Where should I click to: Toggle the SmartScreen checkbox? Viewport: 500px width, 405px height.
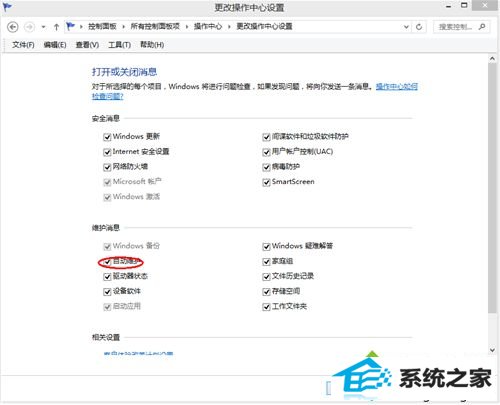[x=266, y=182]
